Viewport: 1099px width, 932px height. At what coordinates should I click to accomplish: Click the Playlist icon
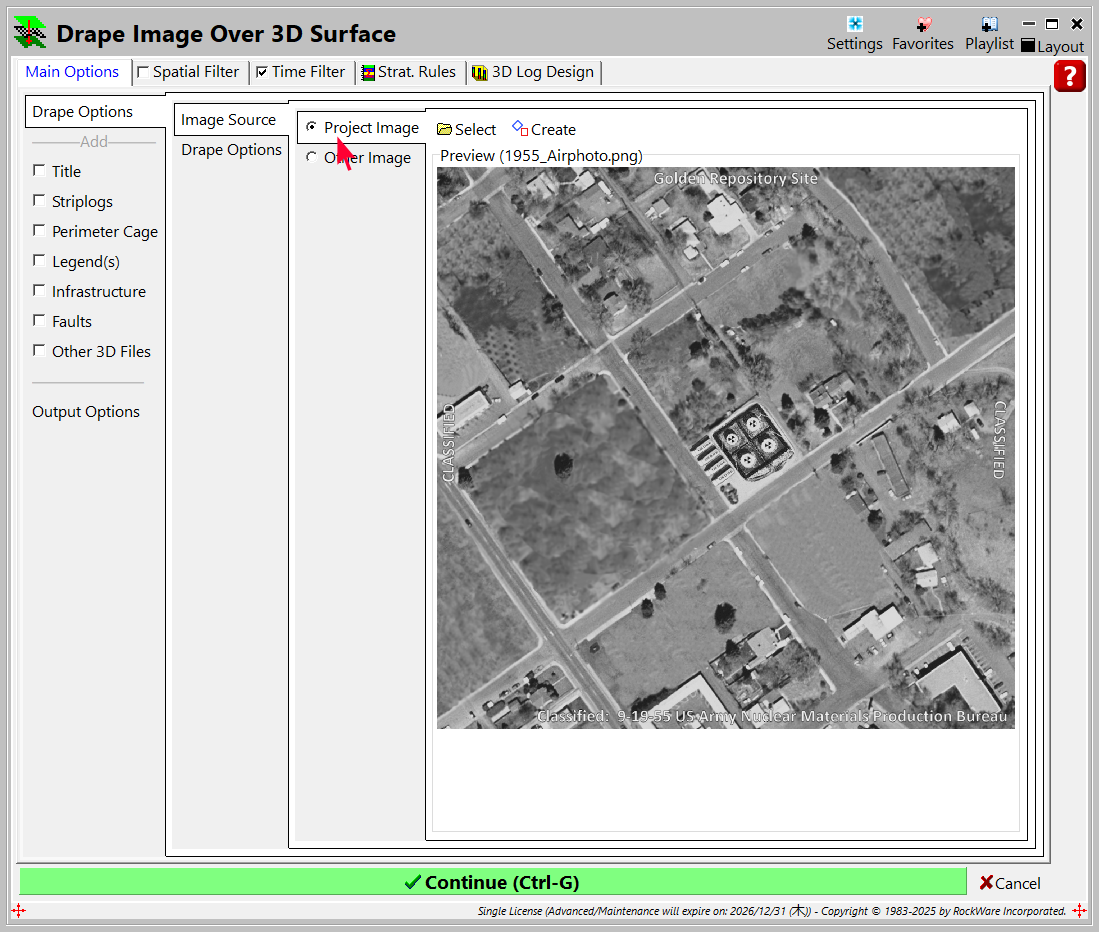(989, 25)
